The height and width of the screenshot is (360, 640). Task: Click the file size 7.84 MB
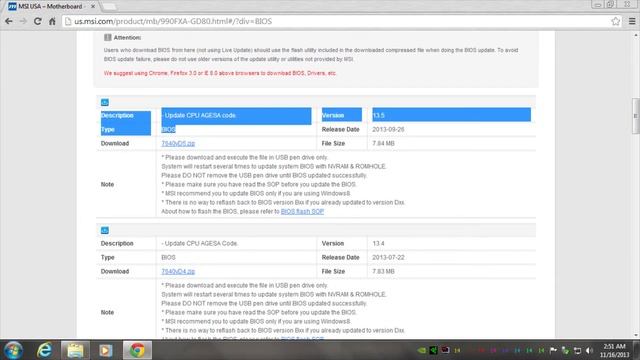click(383, 143)
